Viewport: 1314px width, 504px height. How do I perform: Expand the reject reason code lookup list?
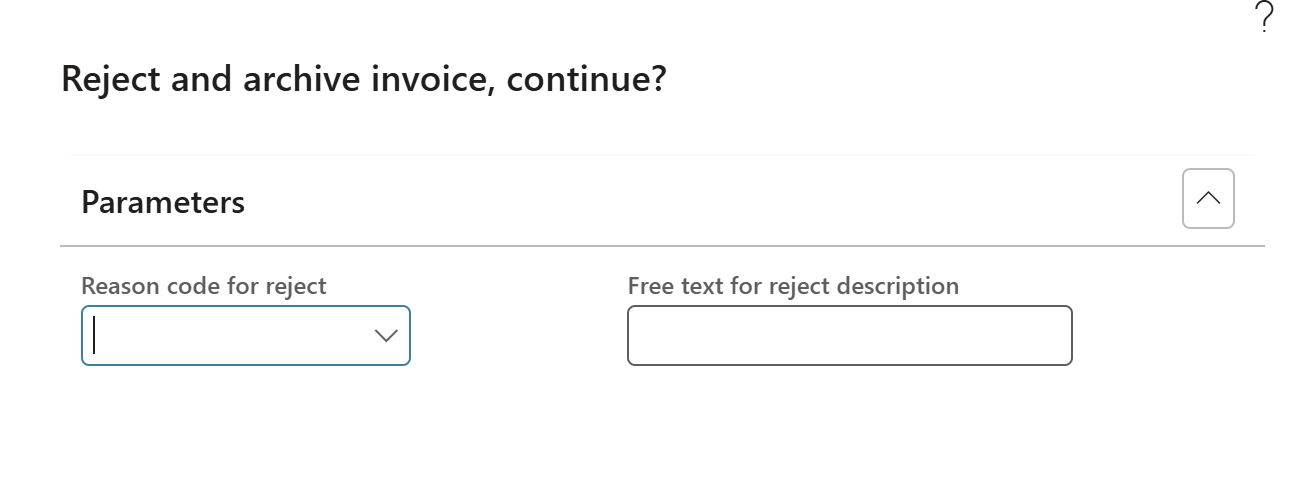[385, 336]
